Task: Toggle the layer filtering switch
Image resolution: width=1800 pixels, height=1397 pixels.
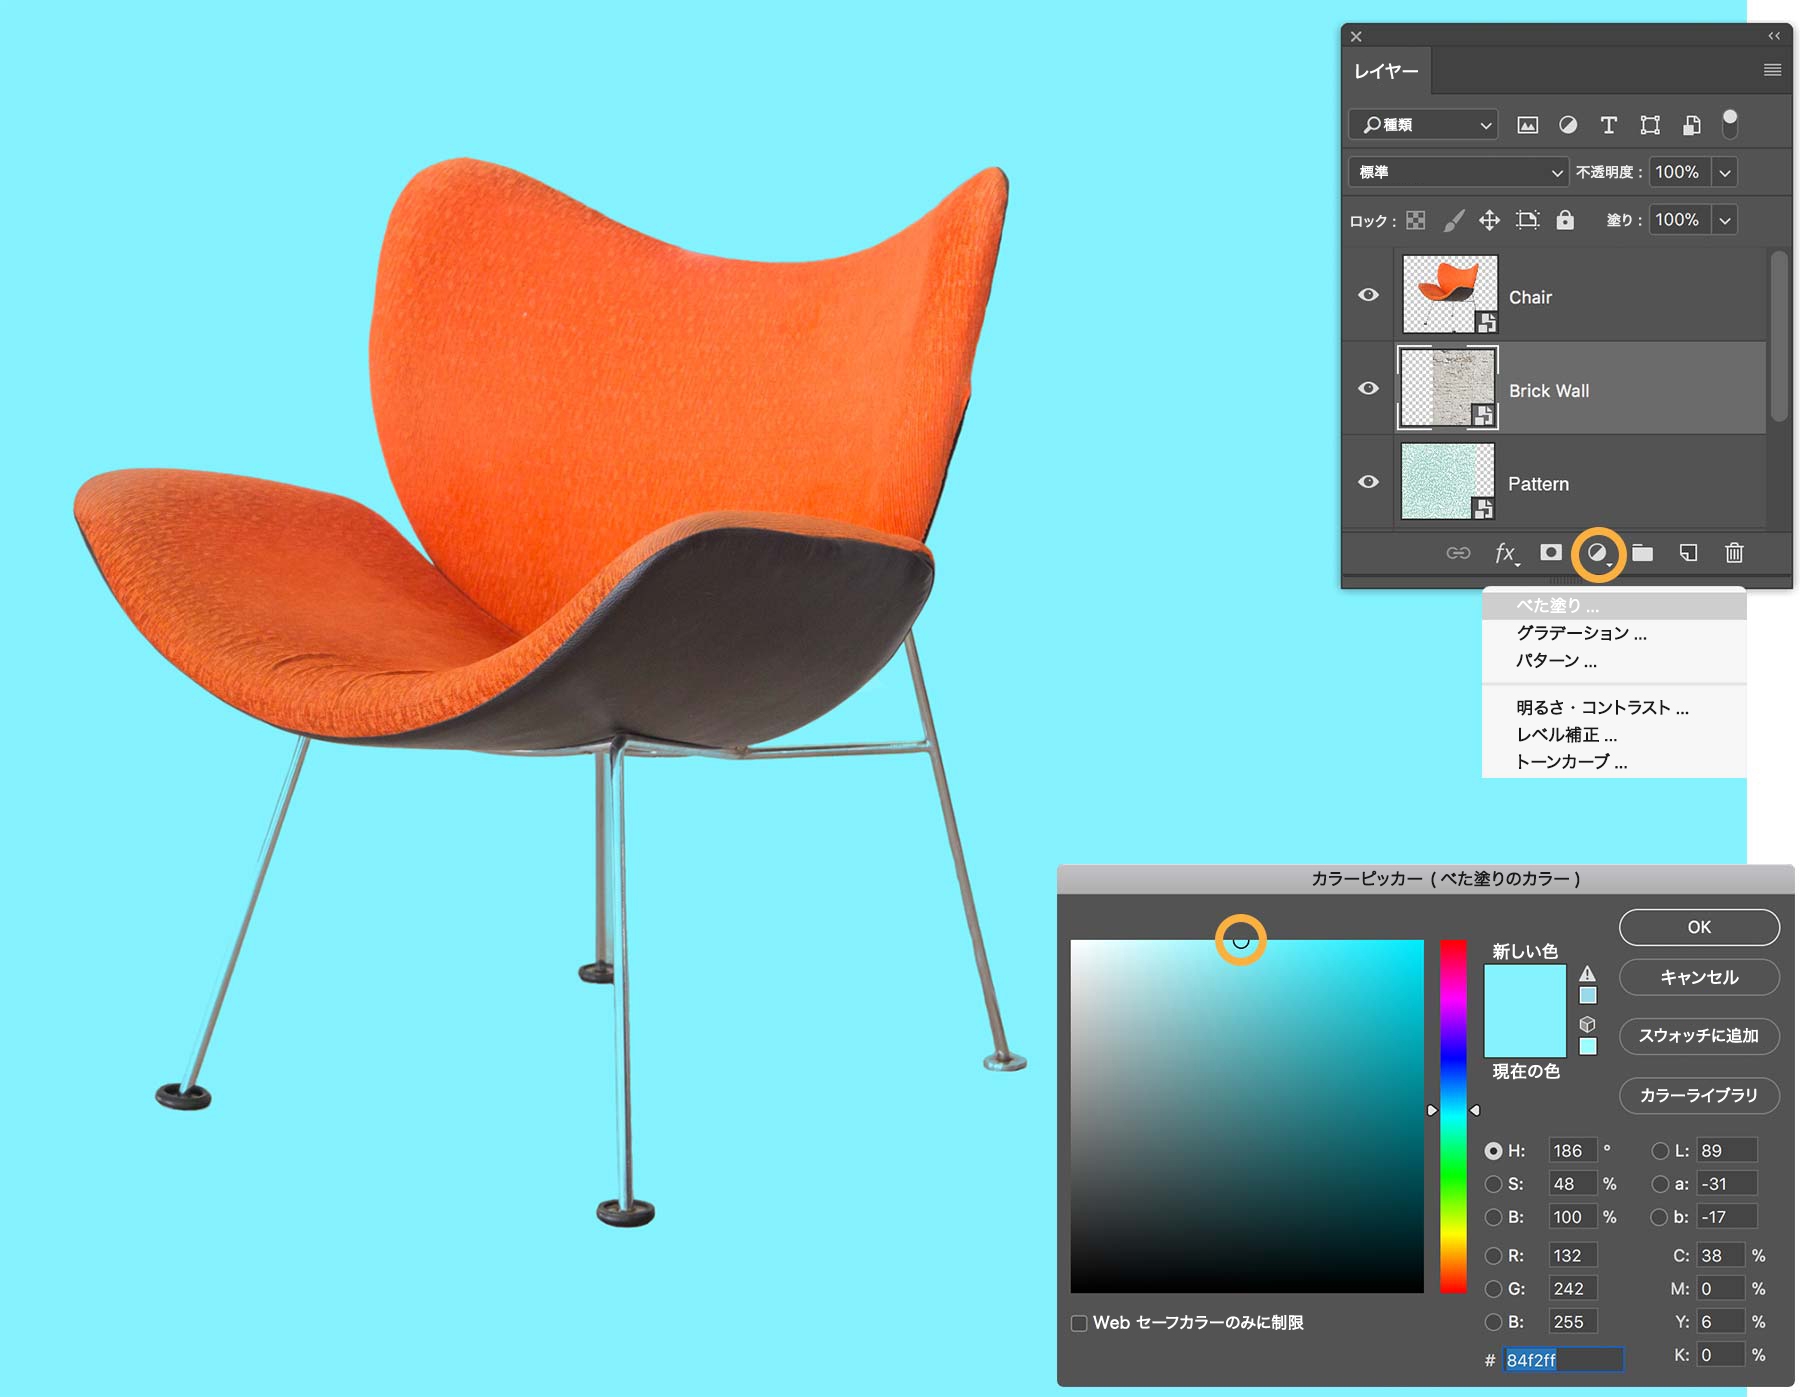Action: point(1730,124)
